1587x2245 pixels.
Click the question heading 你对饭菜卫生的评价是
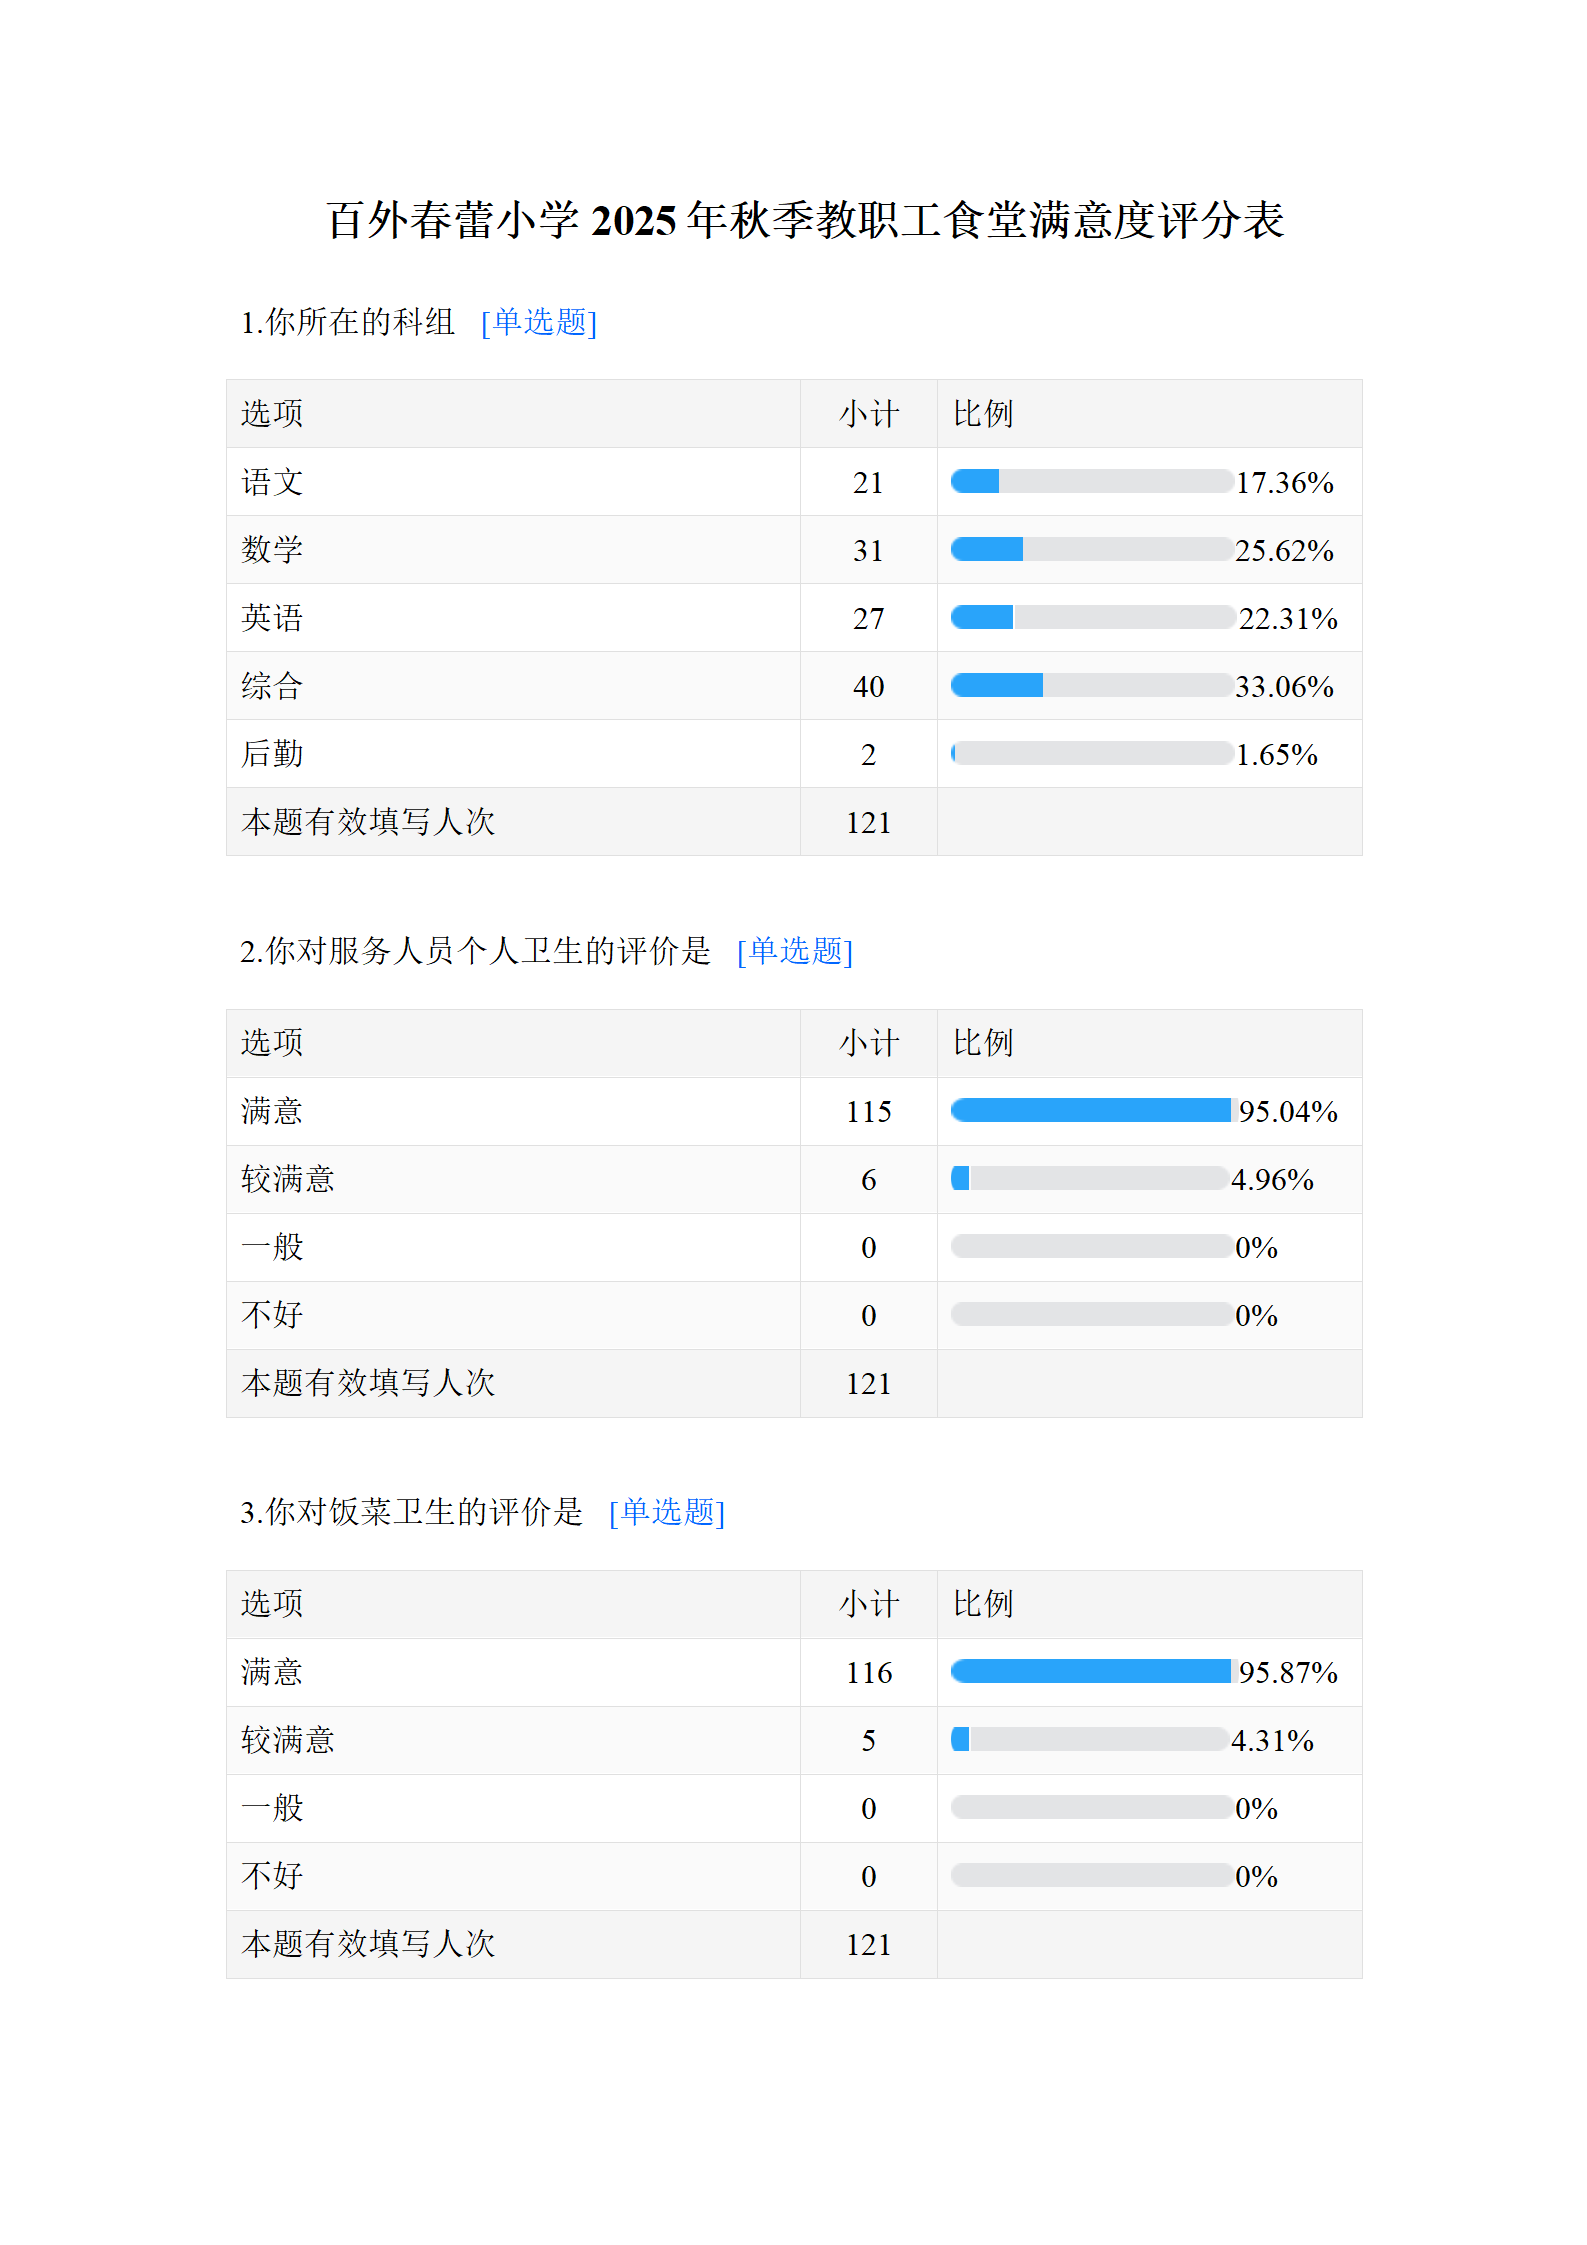click(x=412, y=1512)
